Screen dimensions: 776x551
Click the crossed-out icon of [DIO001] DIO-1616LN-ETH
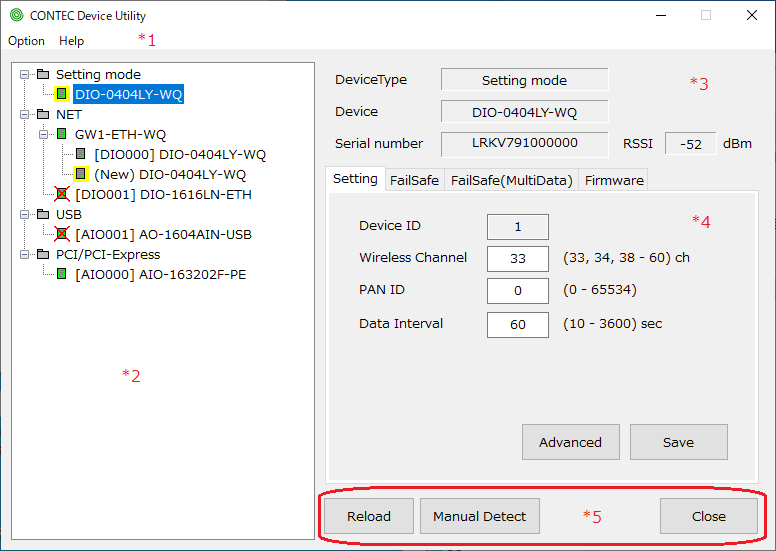[62, 194]
